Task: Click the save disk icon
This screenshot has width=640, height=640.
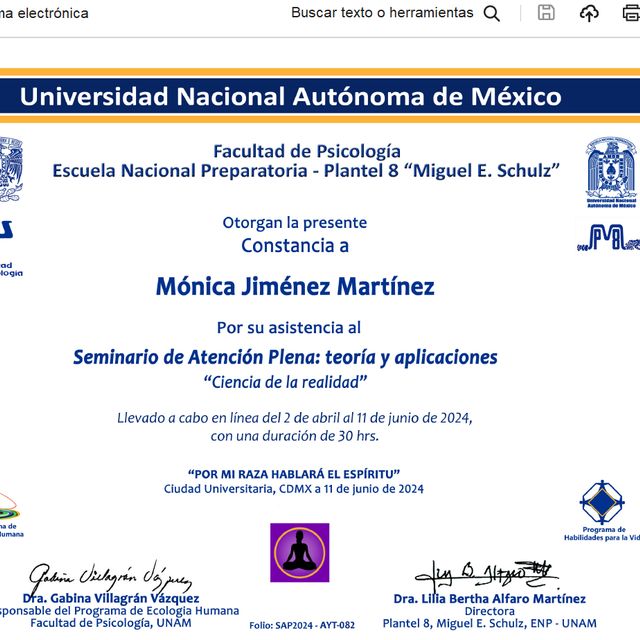Action: pyautogui.click(x=546, y=13)
